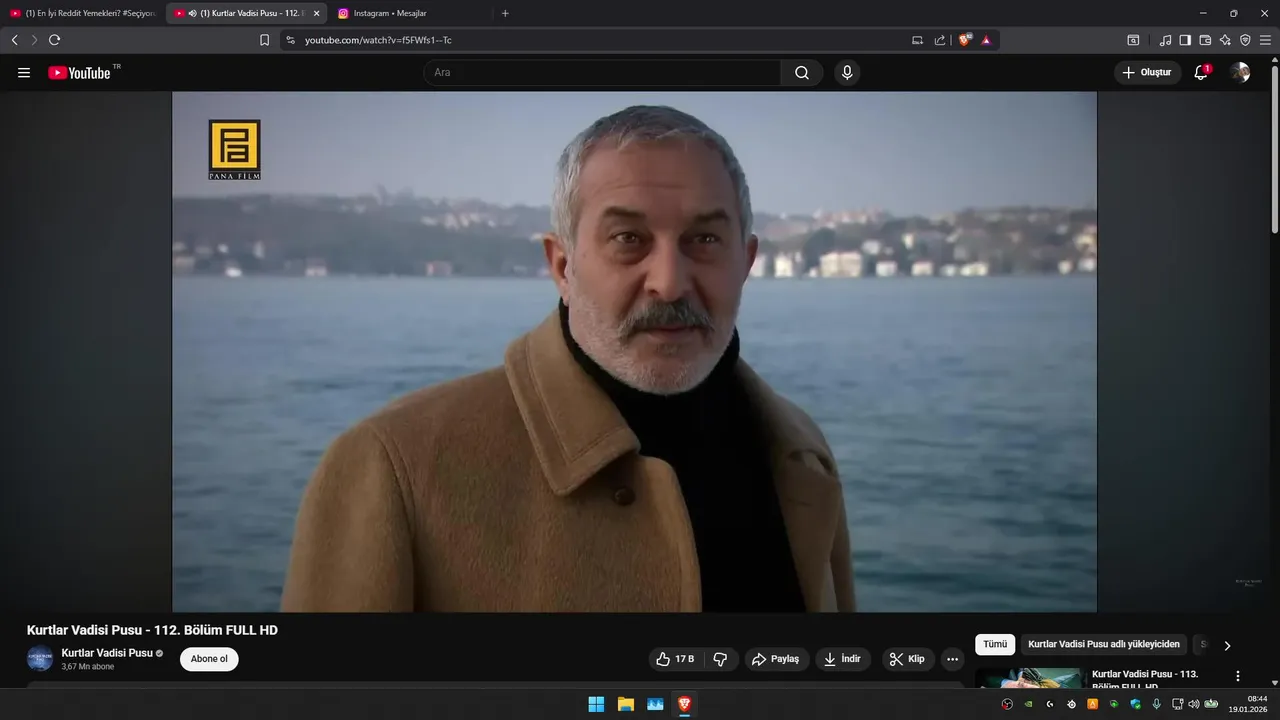Select Kurtlar Vadisi Pusu adlı yükleyiciden chip
Screen dimensions: 1280x720
(1104, 645)
